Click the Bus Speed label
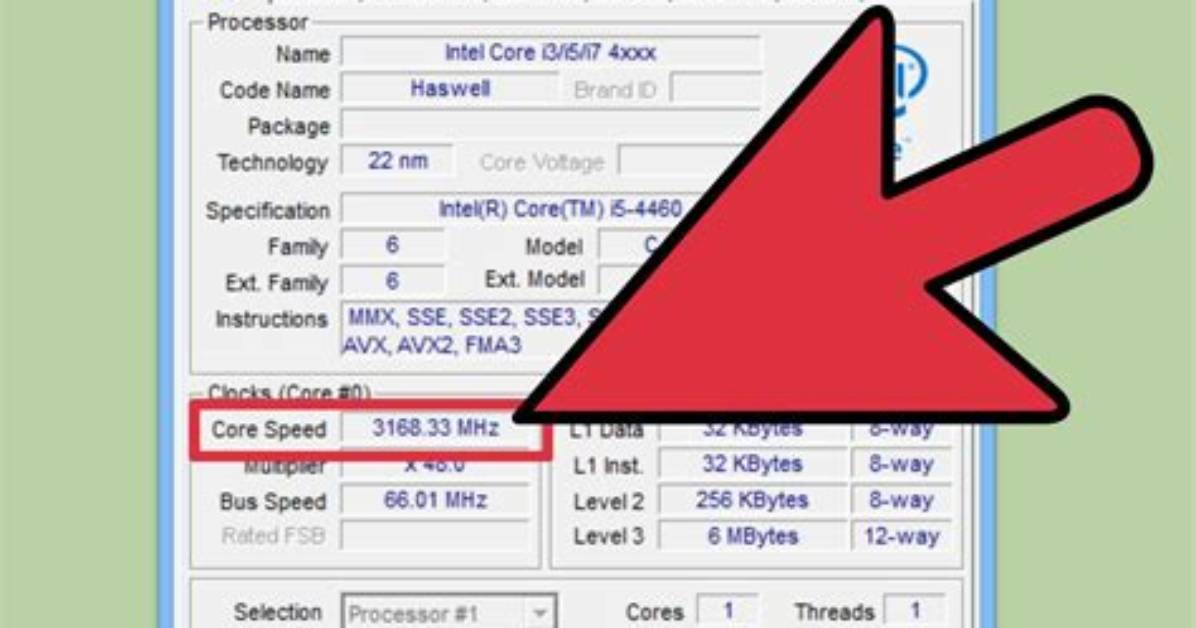 273,502
